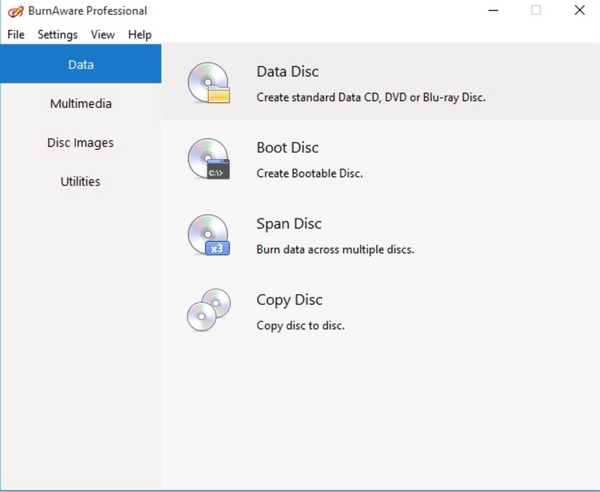Click "Burn data across multiple discs" description

[335, 249]
